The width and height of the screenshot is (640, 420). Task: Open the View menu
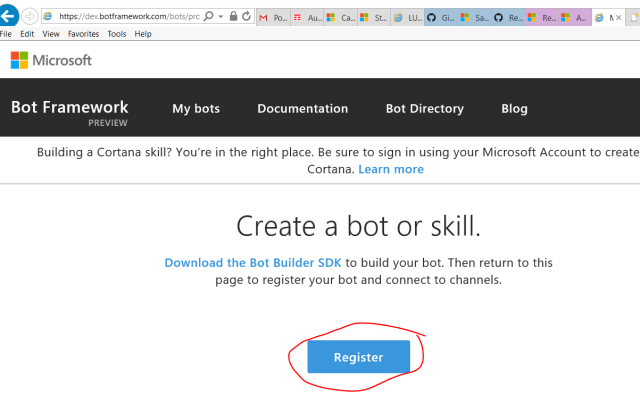pos(51,34)
